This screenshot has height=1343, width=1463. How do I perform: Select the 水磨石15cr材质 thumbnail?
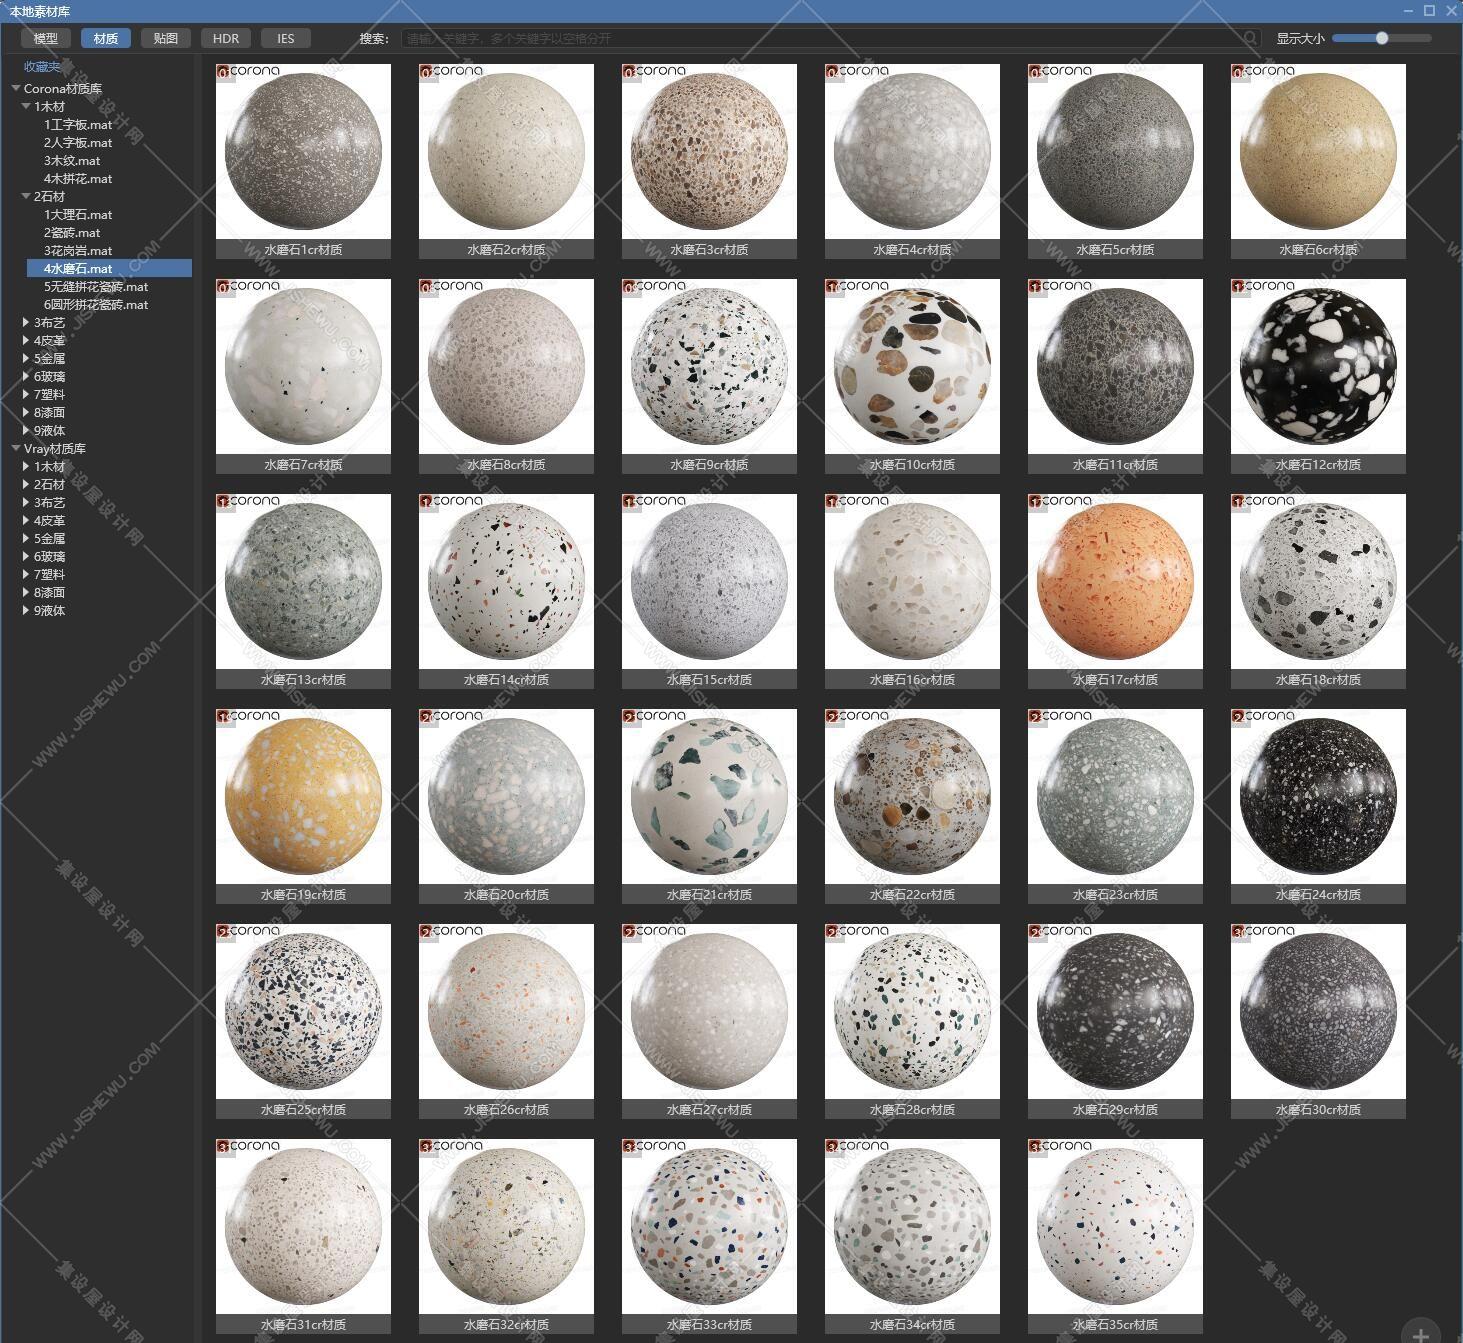pos(709,582)
